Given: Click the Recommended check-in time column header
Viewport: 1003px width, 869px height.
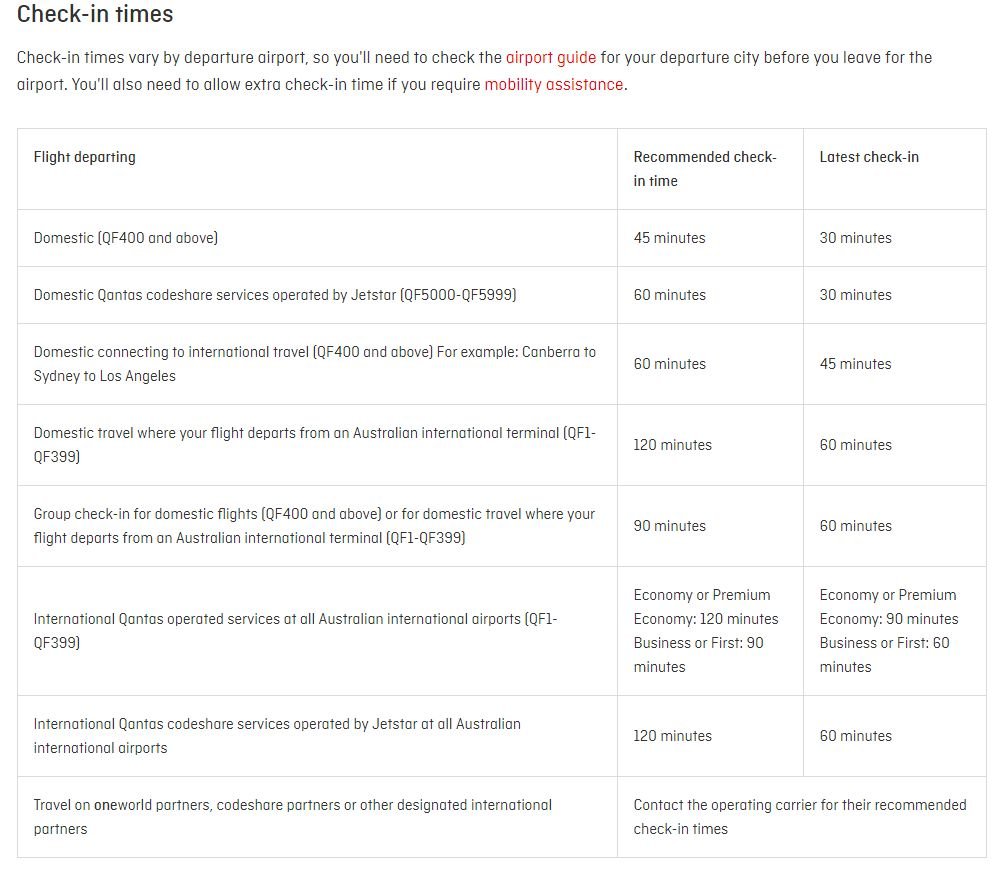Looking at the screenshot, I should [704, 169].
